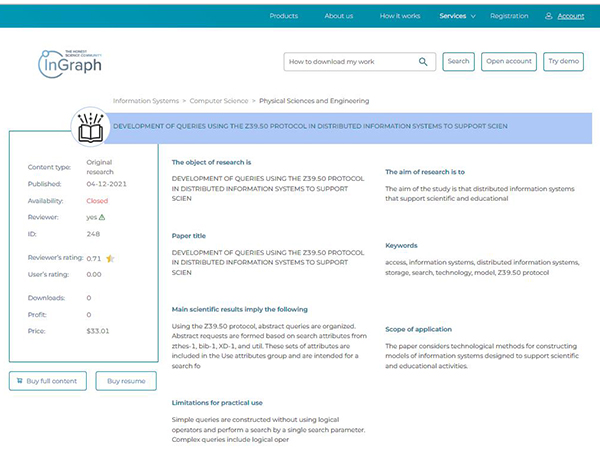
Task: Click the Buy resume button
Action: [126, 381]
